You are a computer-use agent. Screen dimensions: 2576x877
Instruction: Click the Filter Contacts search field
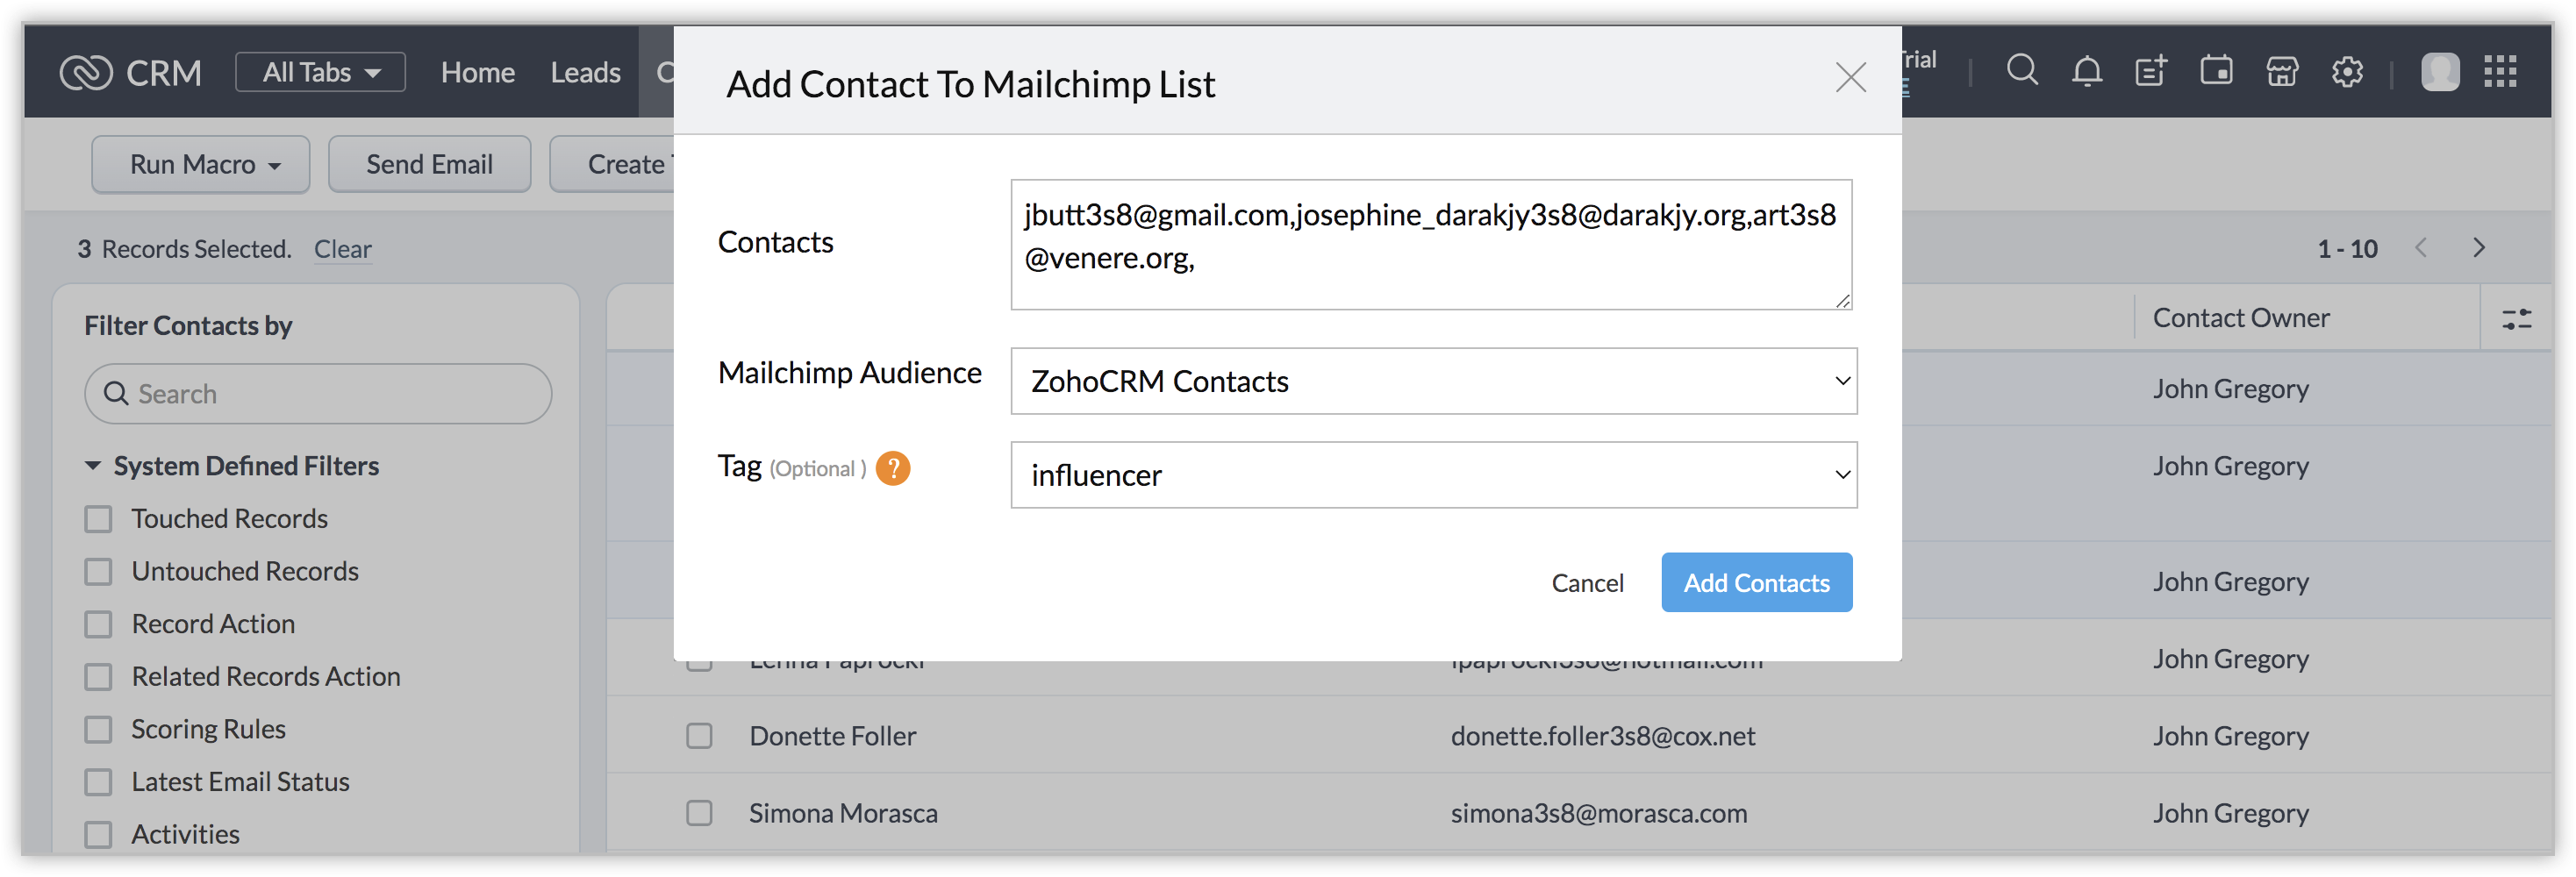coord(318,394)
